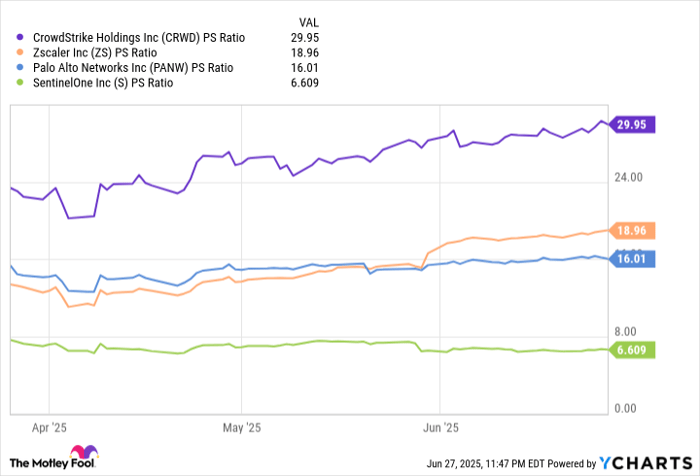Click The Motley Fool jester cap logo

[x=85, y=453]
